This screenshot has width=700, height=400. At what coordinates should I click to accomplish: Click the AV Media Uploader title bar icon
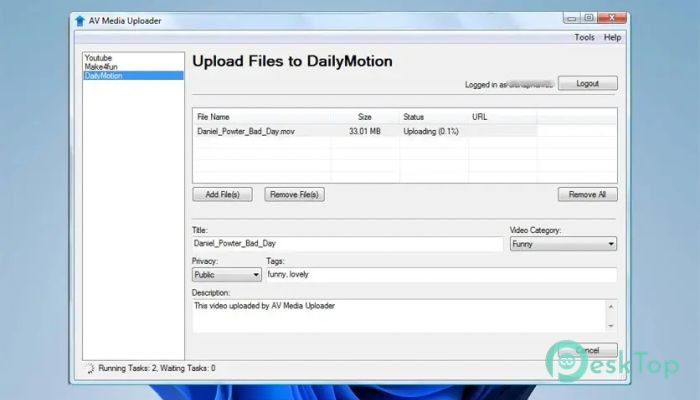80,21
